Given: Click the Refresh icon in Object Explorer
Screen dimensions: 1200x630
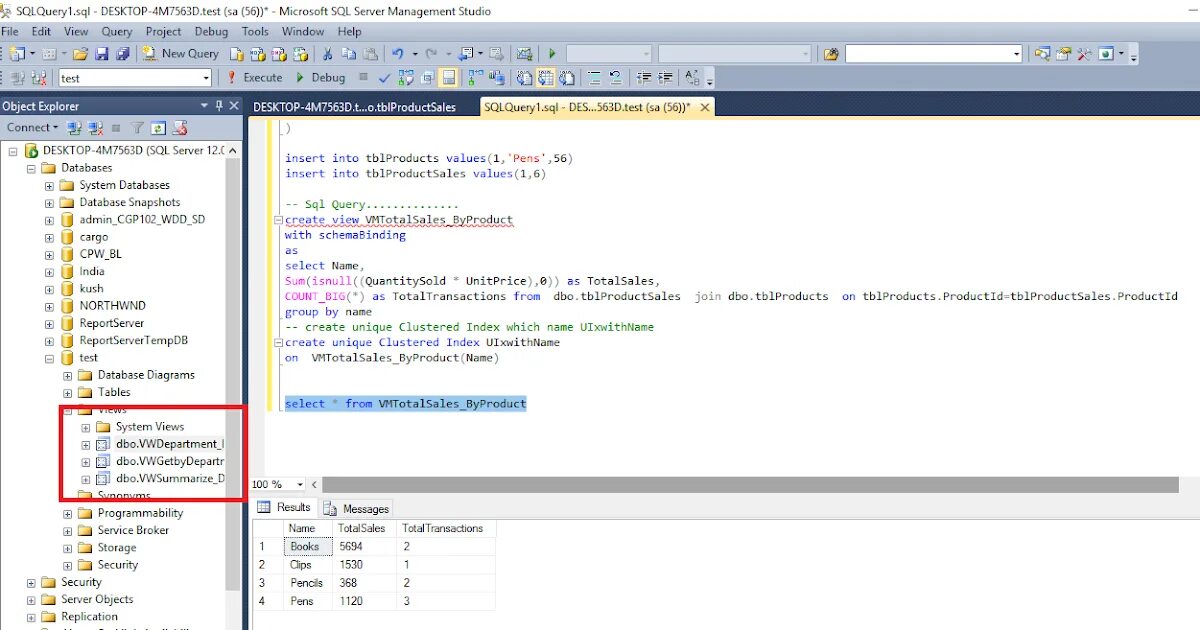Looking at the screenshot, I should pos(159,127).
